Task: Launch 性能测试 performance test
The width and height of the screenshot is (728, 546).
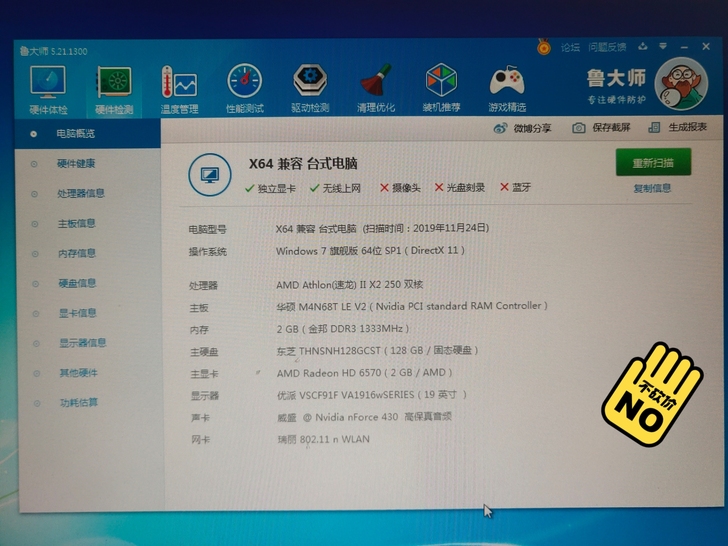Action: (245, 89)
